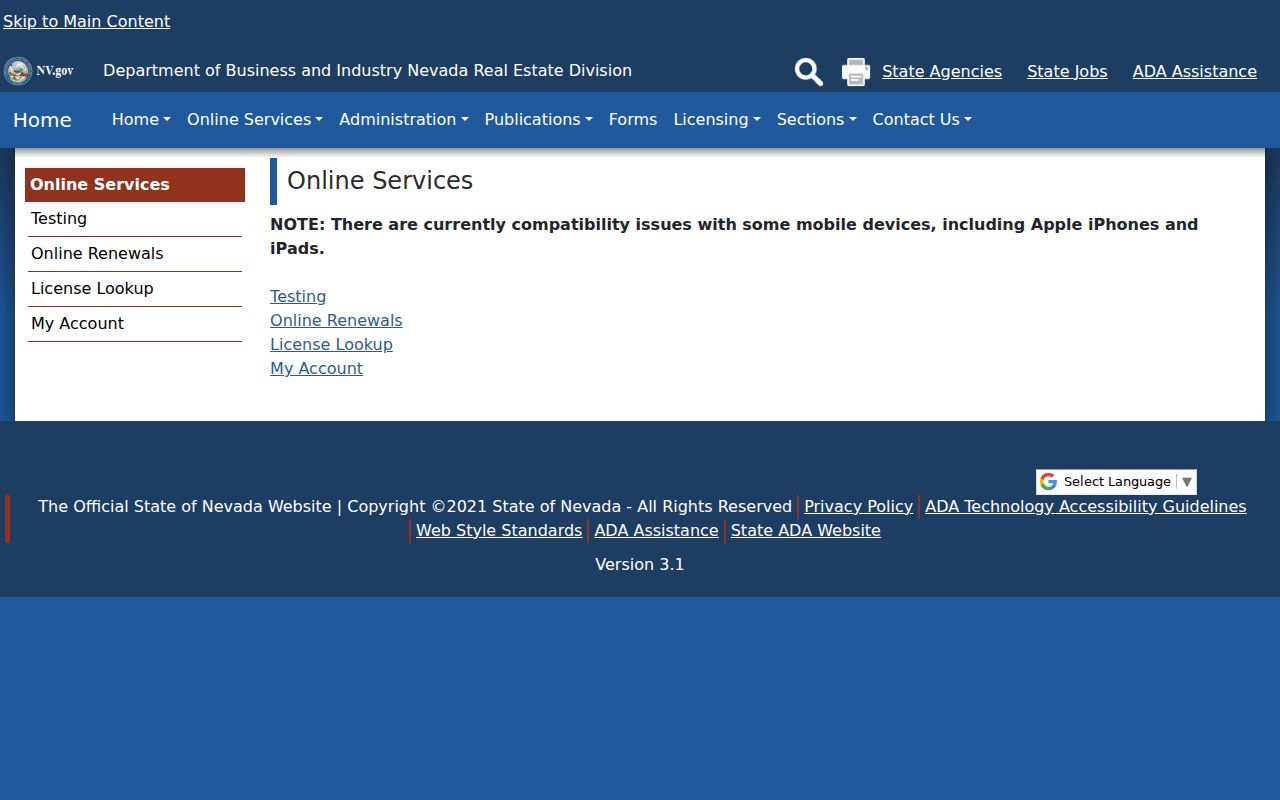
Task: Open the Contact Us dropdown menu
Action: click(x=922, y=119)
